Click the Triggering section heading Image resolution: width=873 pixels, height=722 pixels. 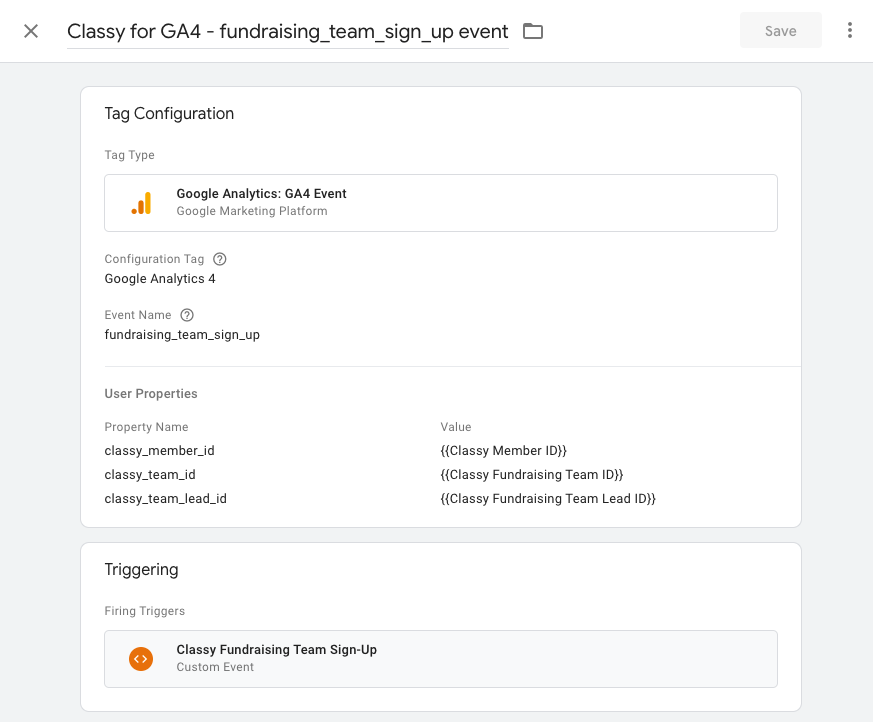click(141, 569)
